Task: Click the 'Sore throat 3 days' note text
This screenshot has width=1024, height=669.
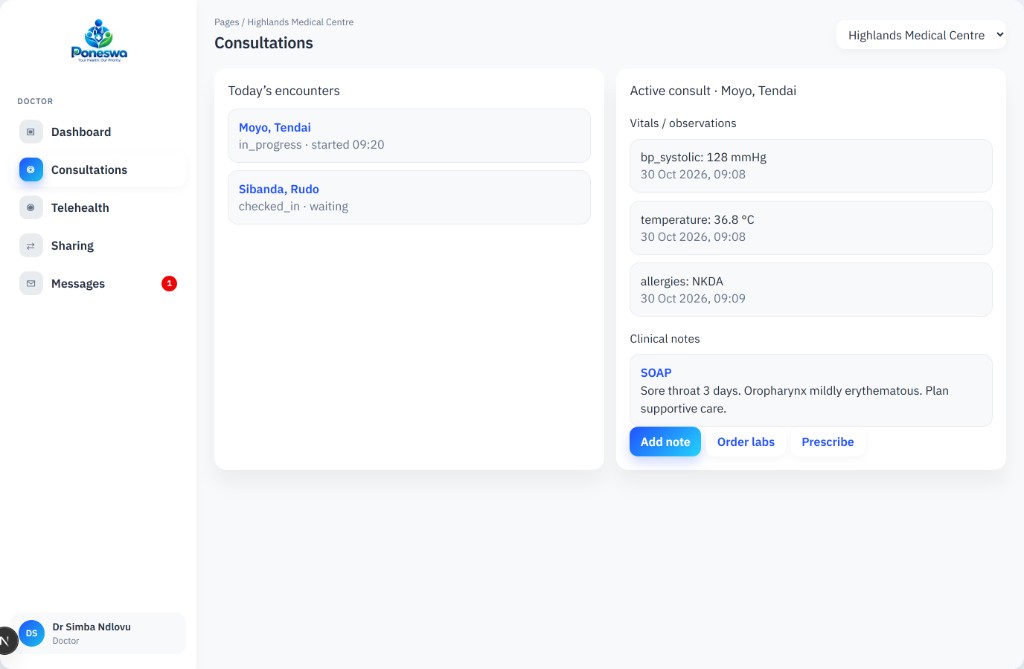Action: pyautogui.click(x=794, y=400)
